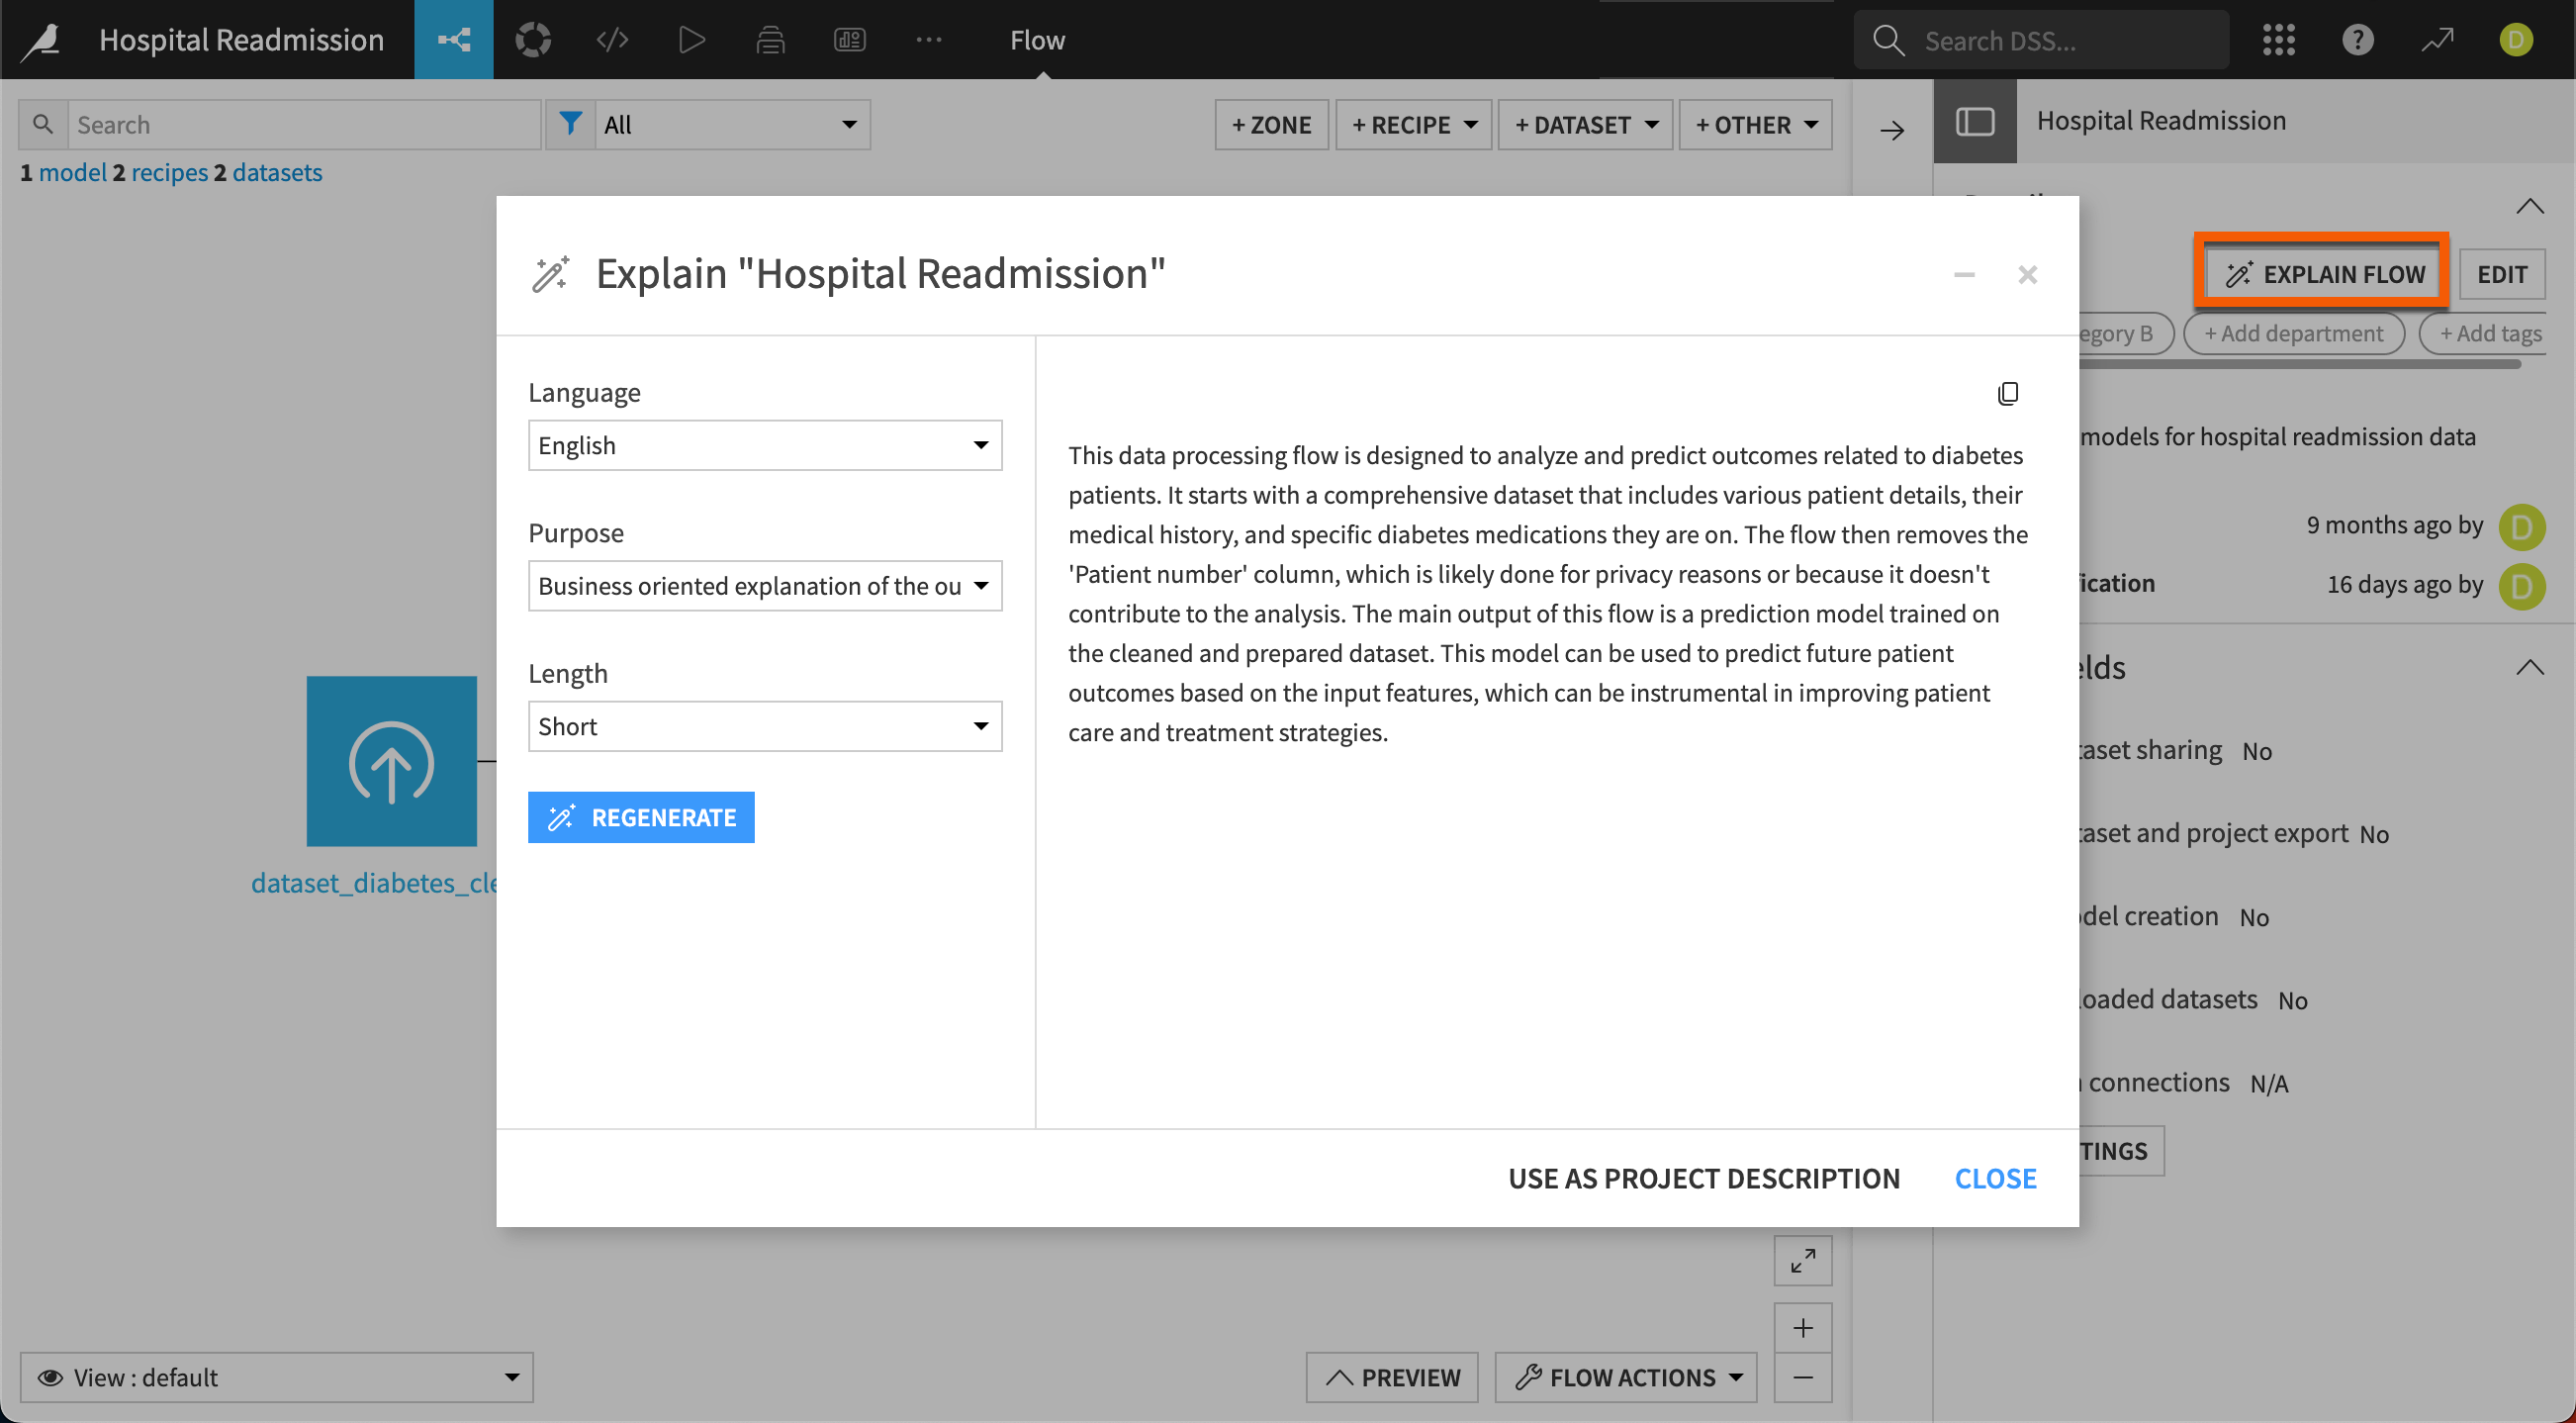Switch to the Flow tab
The height and width of the screenshot is (1423, 2576).
[x=1037, y=40]
